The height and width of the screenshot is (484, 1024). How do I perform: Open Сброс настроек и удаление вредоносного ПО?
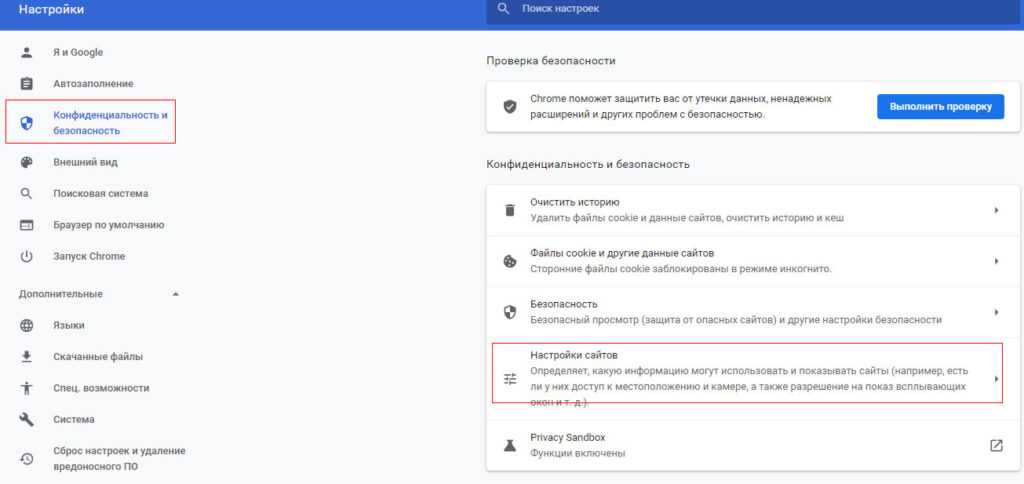pos(119,458)
